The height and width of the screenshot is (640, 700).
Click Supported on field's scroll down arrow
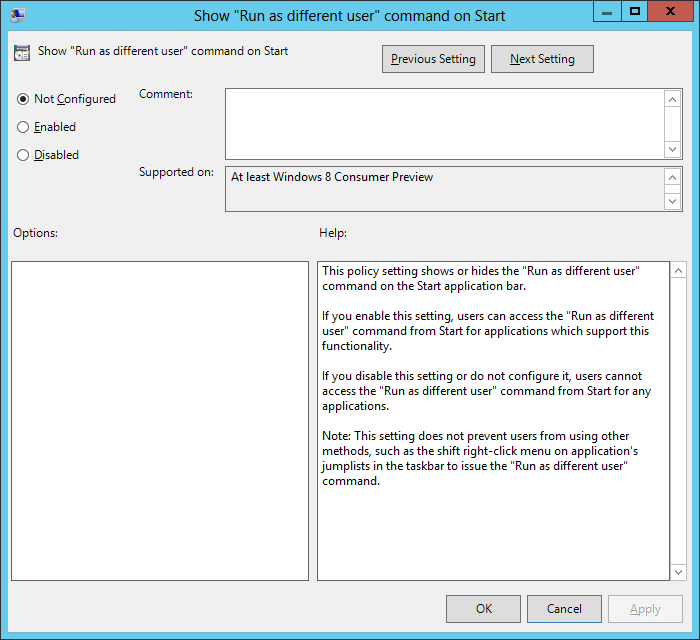[x=673, y=201]
